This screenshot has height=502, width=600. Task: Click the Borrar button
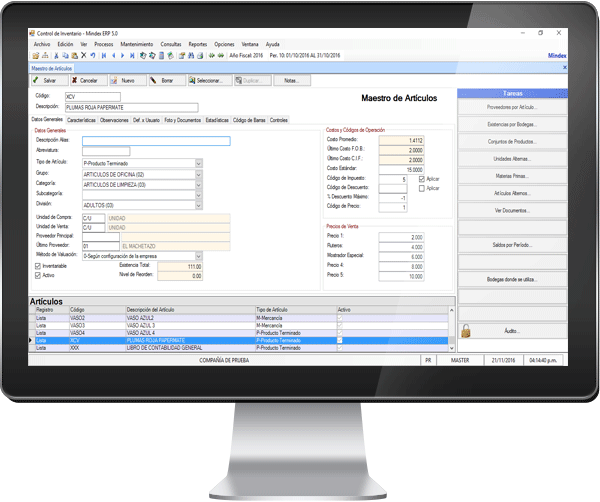[167, 80]
